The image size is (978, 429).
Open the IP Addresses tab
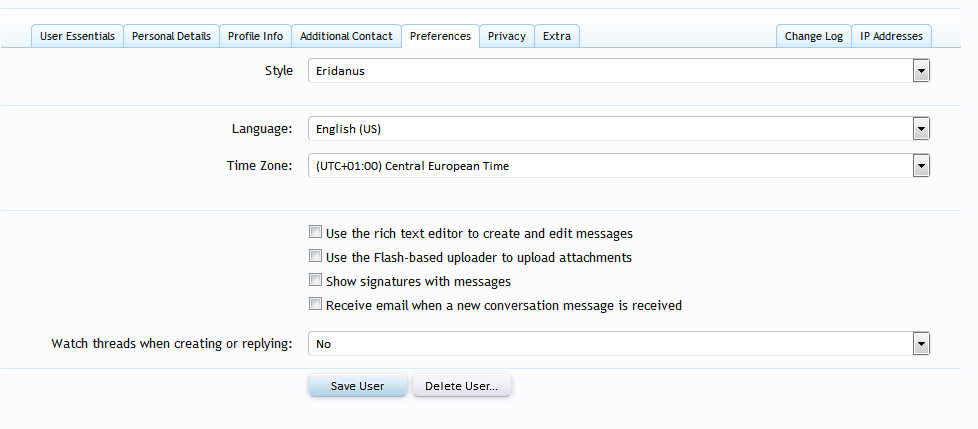pos(891,36)
